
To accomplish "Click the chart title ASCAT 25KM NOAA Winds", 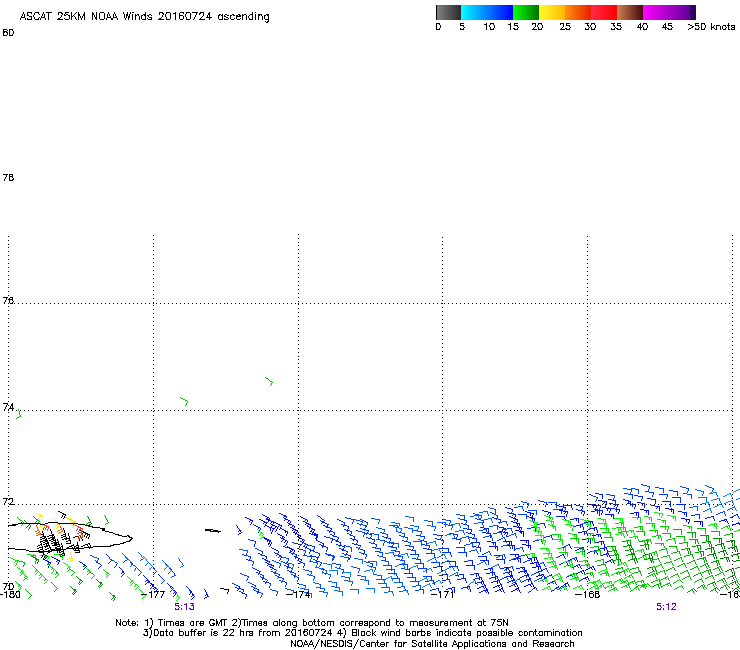I will 144,17.
